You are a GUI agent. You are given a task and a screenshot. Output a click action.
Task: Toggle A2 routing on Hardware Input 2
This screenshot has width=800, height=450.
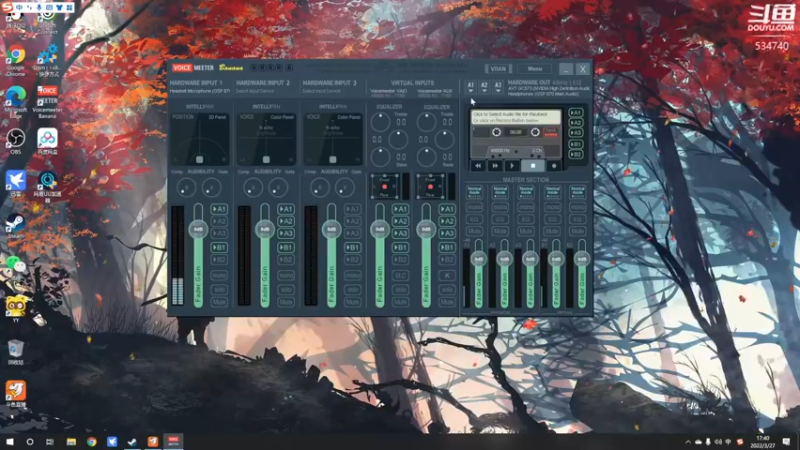tap(286, 221)
